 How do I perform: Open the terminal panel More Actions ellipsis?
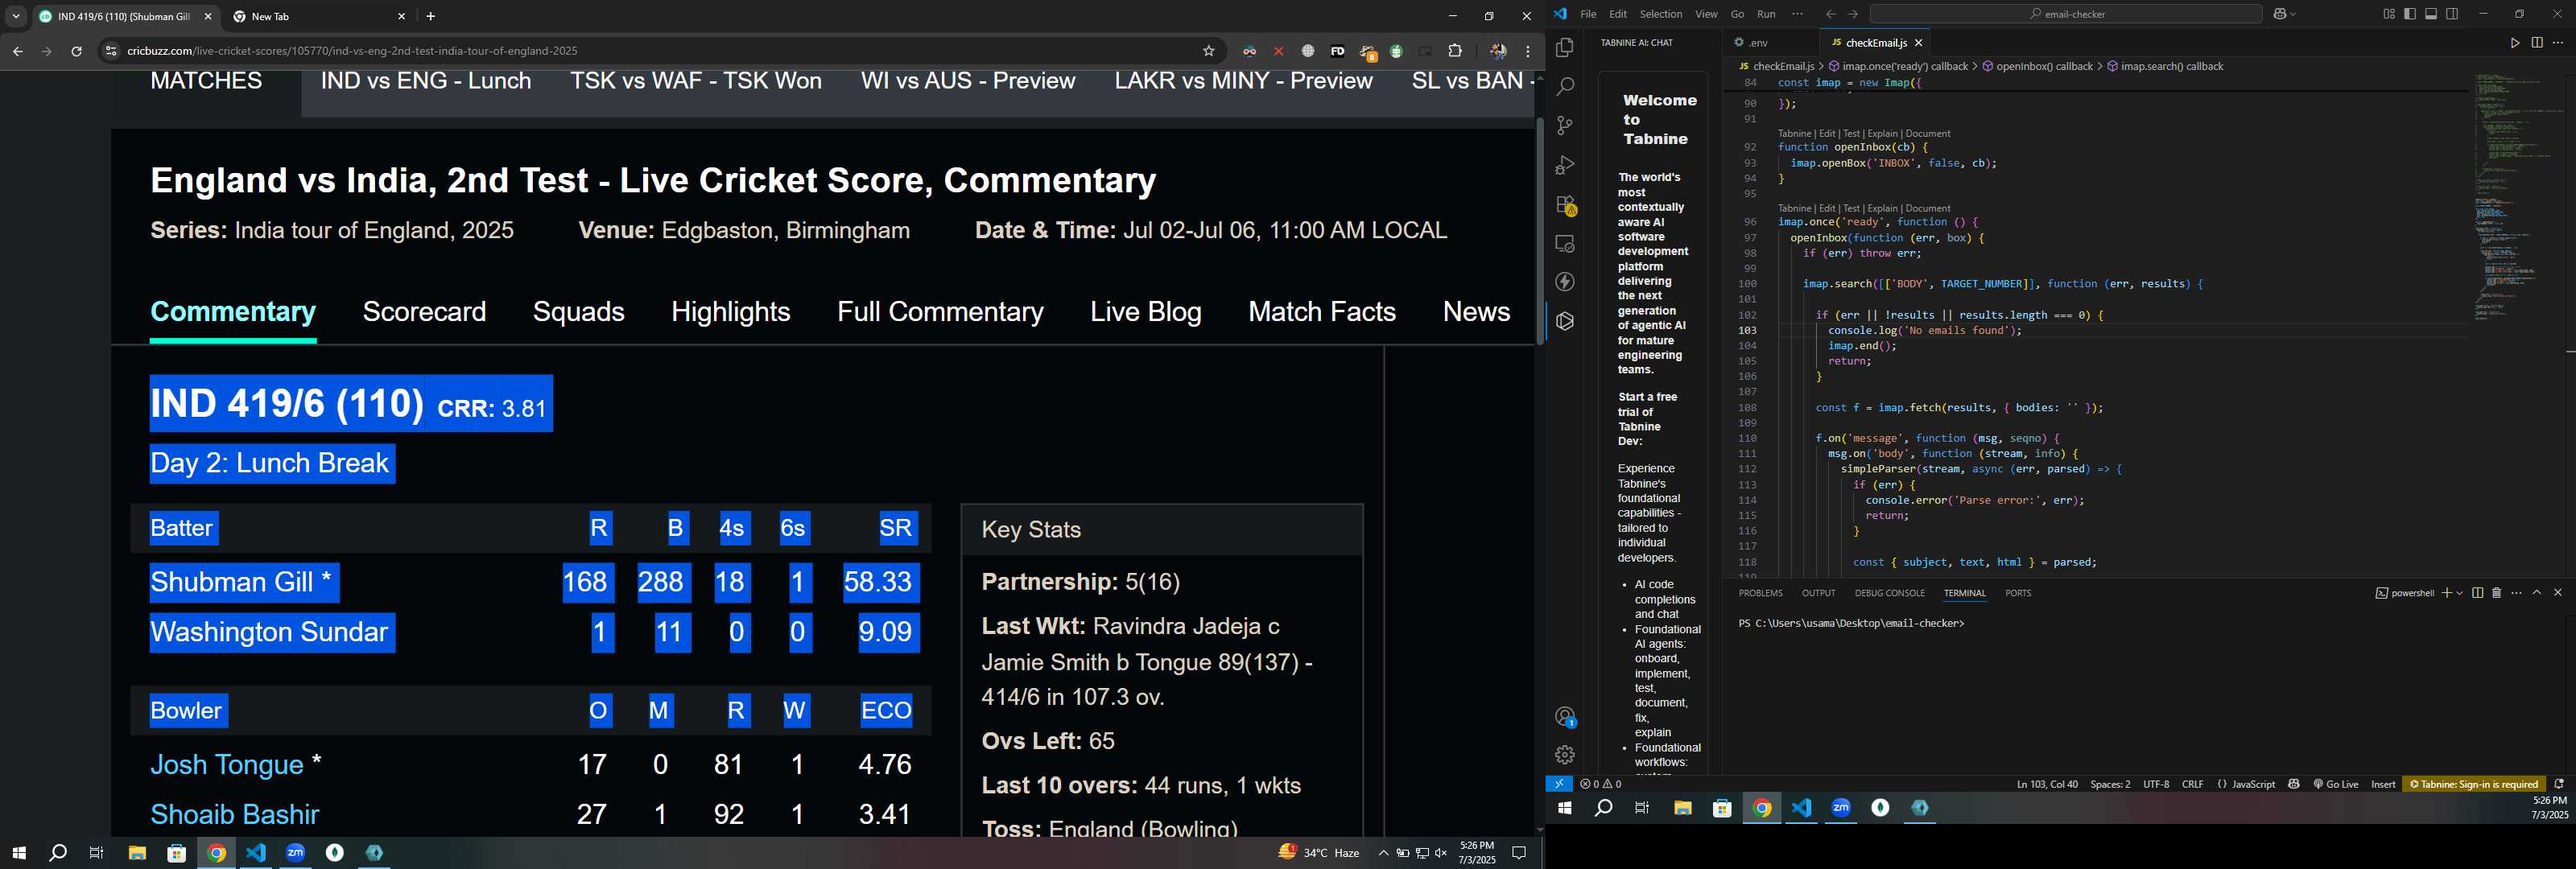click(x=2516, y=593)
